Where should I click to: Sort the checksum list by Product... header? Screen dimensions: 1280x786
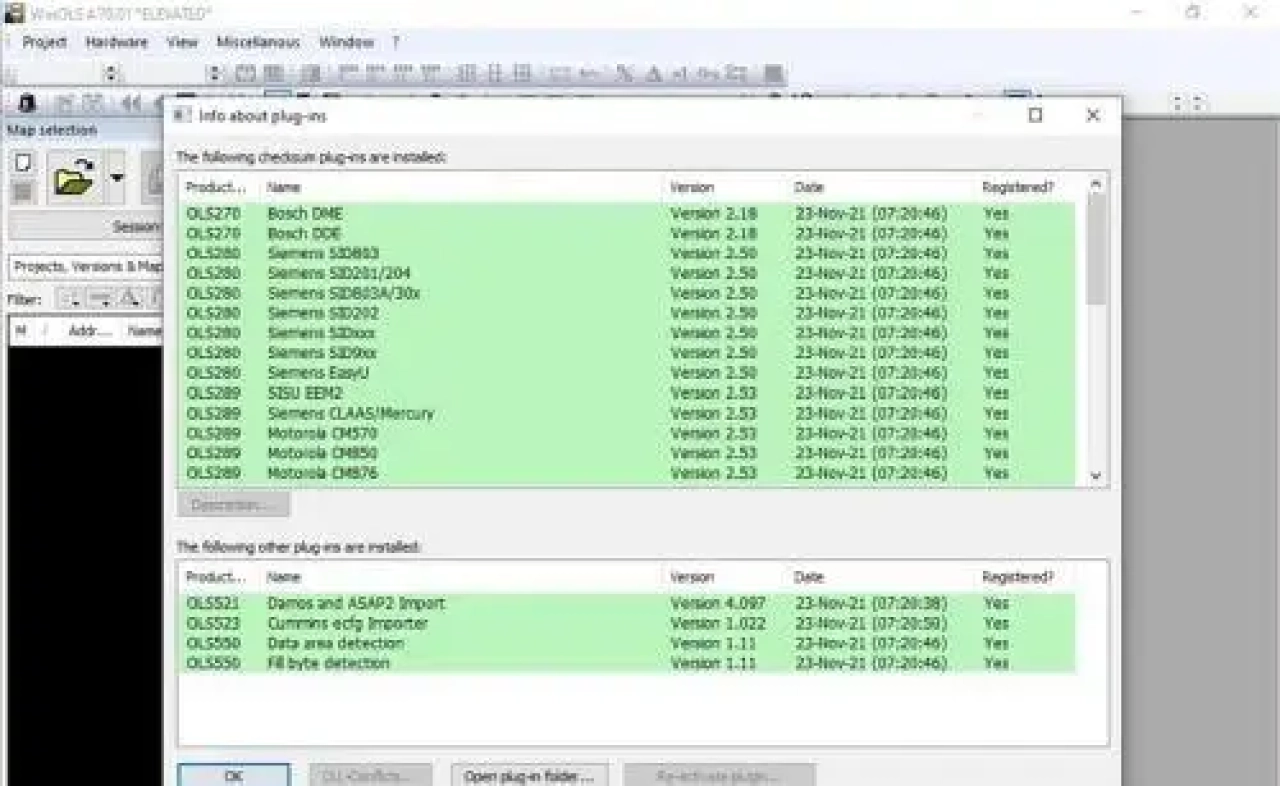[220, 187]
